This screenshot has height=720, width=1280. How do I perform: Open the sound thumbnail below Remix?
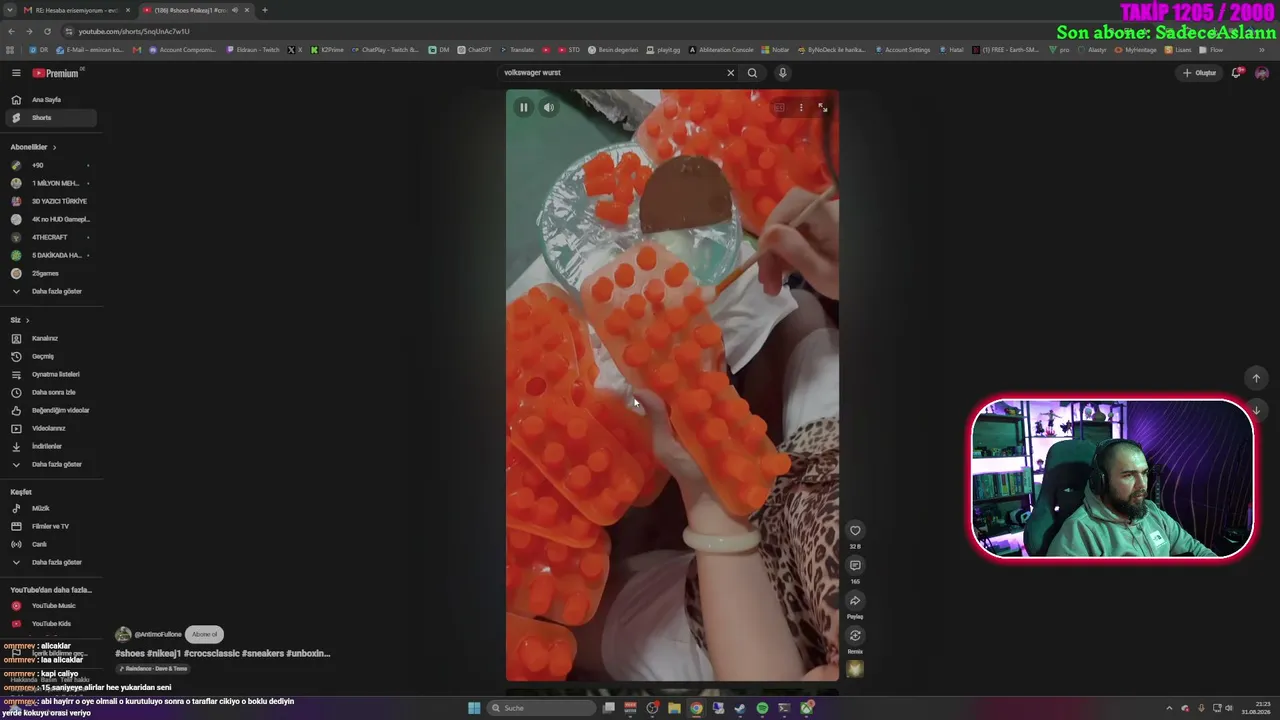[x=855, y=669]
